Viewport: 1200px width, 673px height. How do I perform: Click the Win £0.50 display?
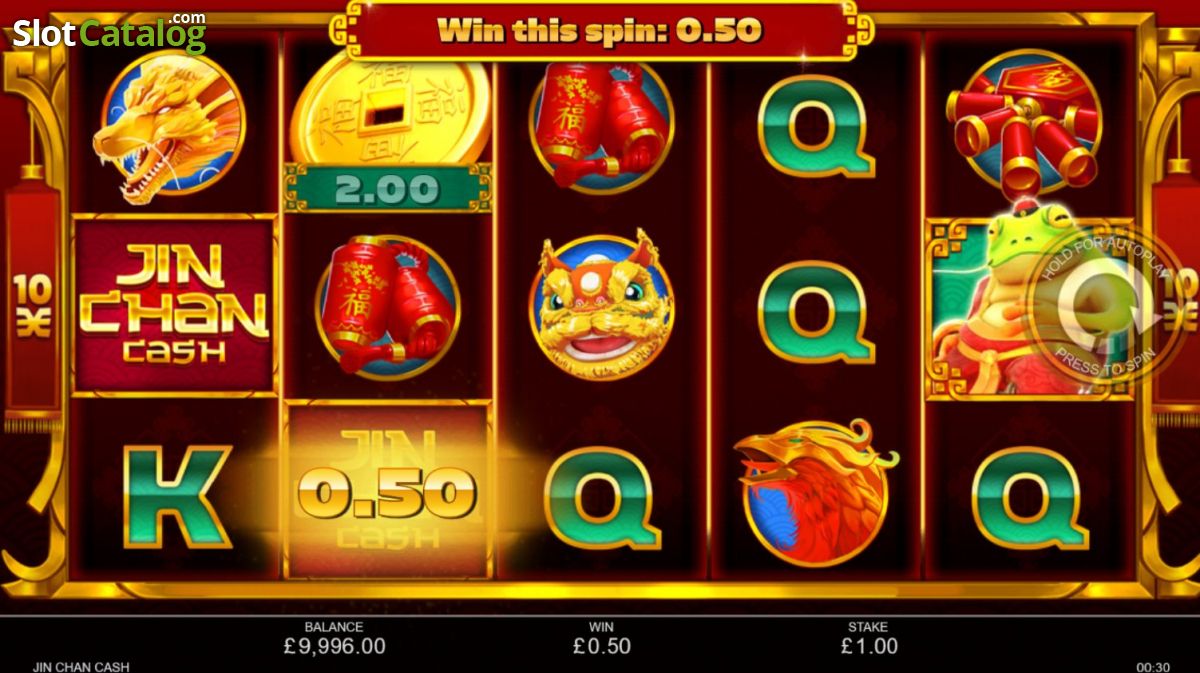pos(602,646)
